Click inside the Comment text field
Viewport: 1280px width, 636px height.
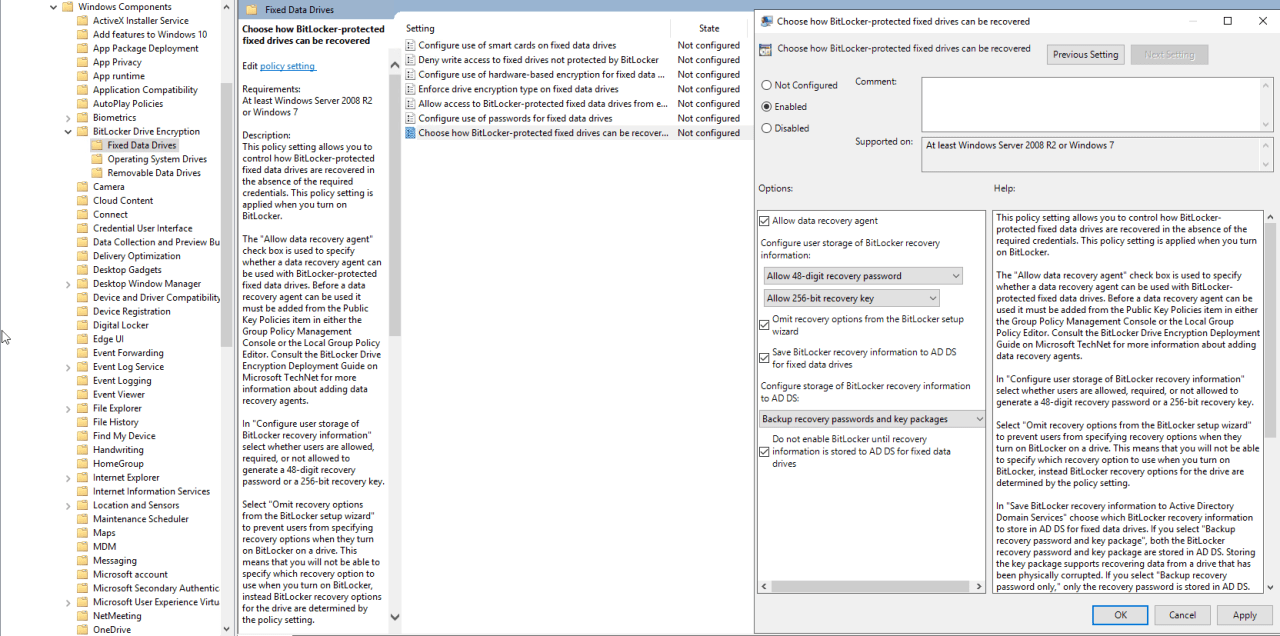(x=1096, y=104)
